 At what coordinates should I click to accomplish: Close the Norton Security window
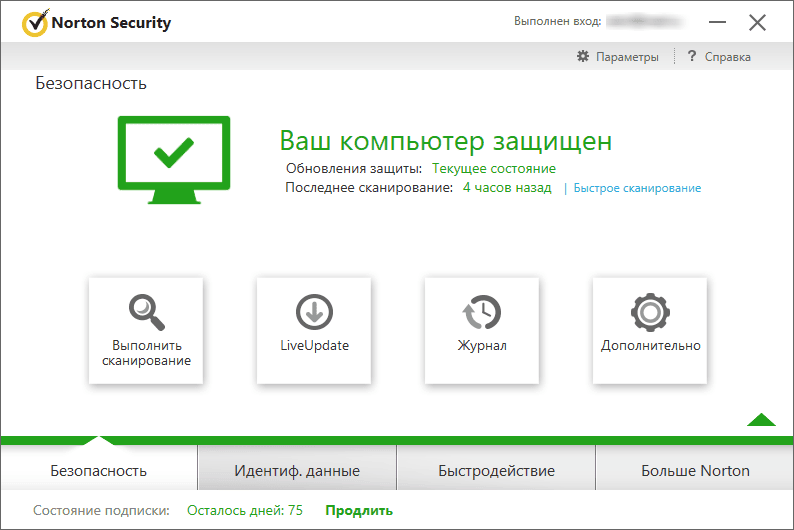pos(757,22)
